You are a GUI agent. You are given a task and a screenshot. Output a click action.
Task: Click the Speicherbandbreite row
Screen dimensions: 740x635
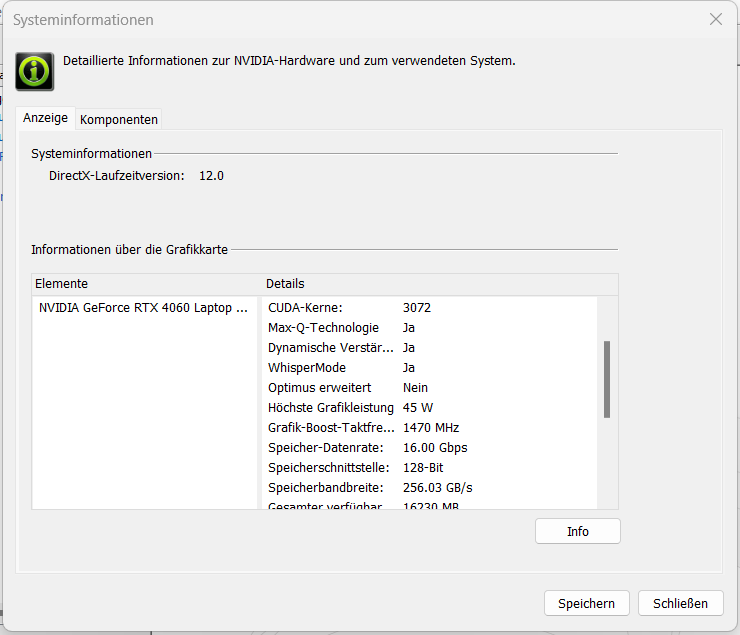pyautogui.click(x=350, y=488)
